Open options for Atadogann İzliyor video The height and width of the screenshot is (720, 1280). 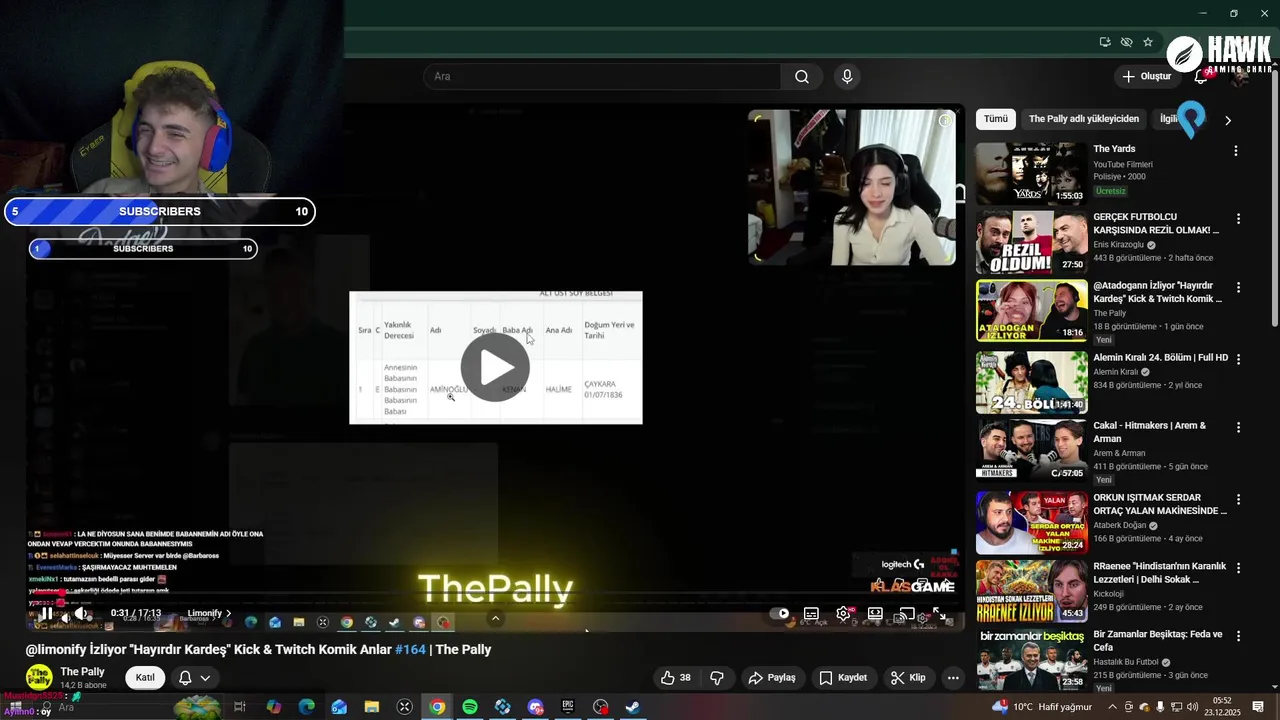[1238, 287]
